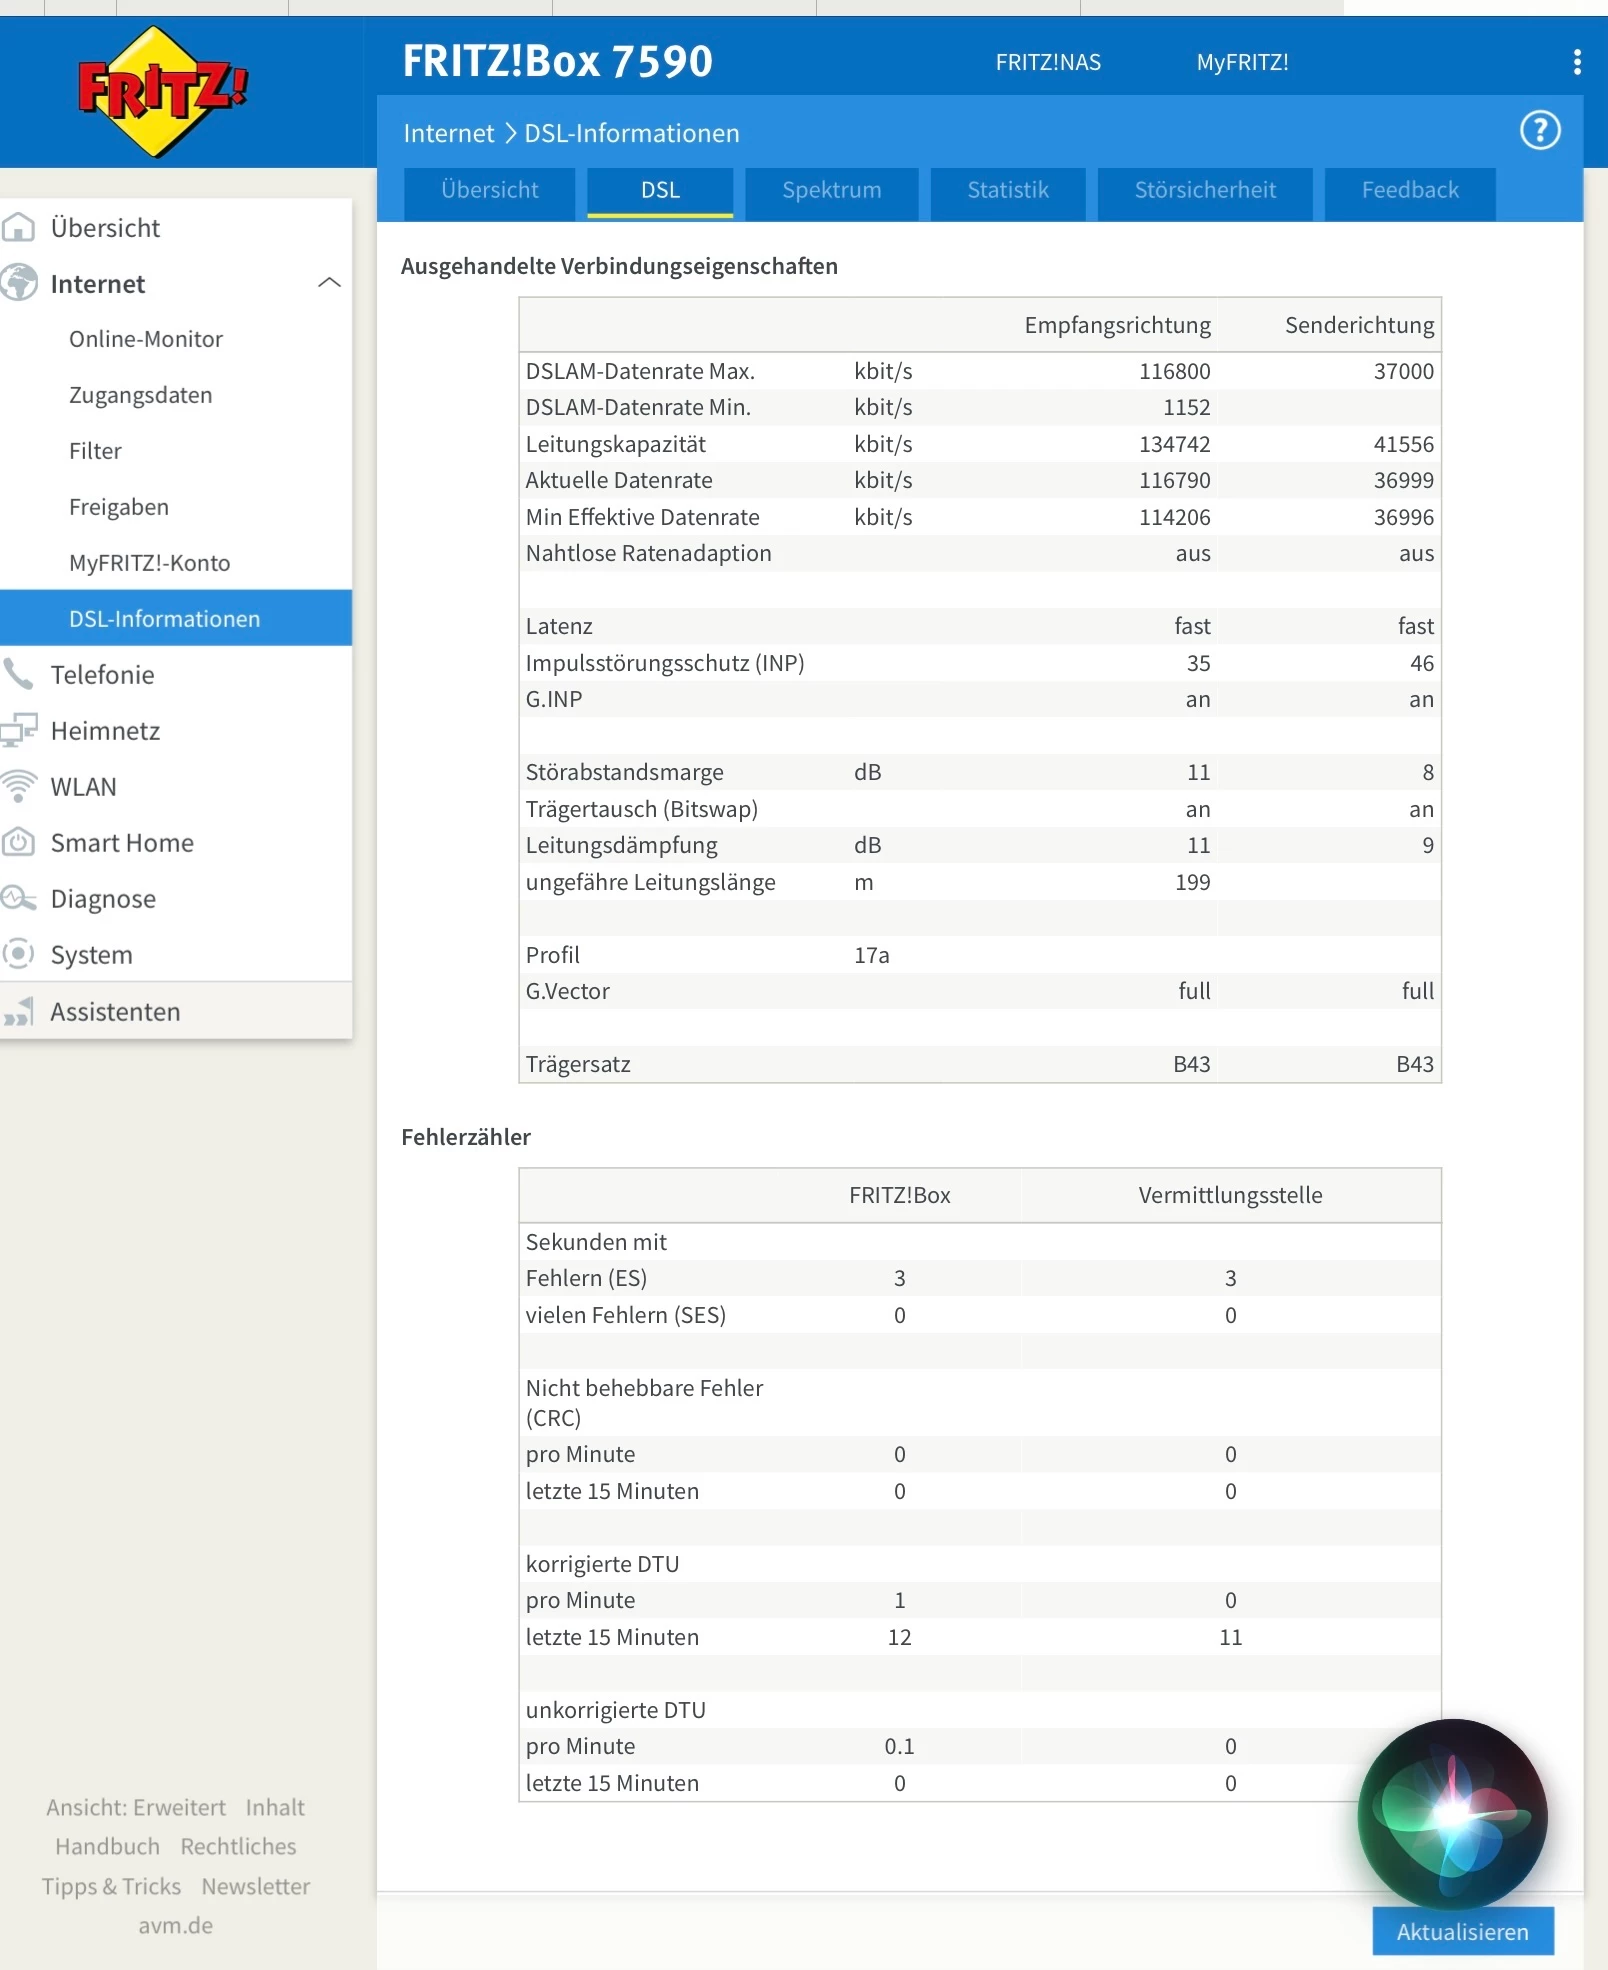Click the Störabstandsmarge row label
The height and width of the screenshot is (1970, 1608).
625,772
